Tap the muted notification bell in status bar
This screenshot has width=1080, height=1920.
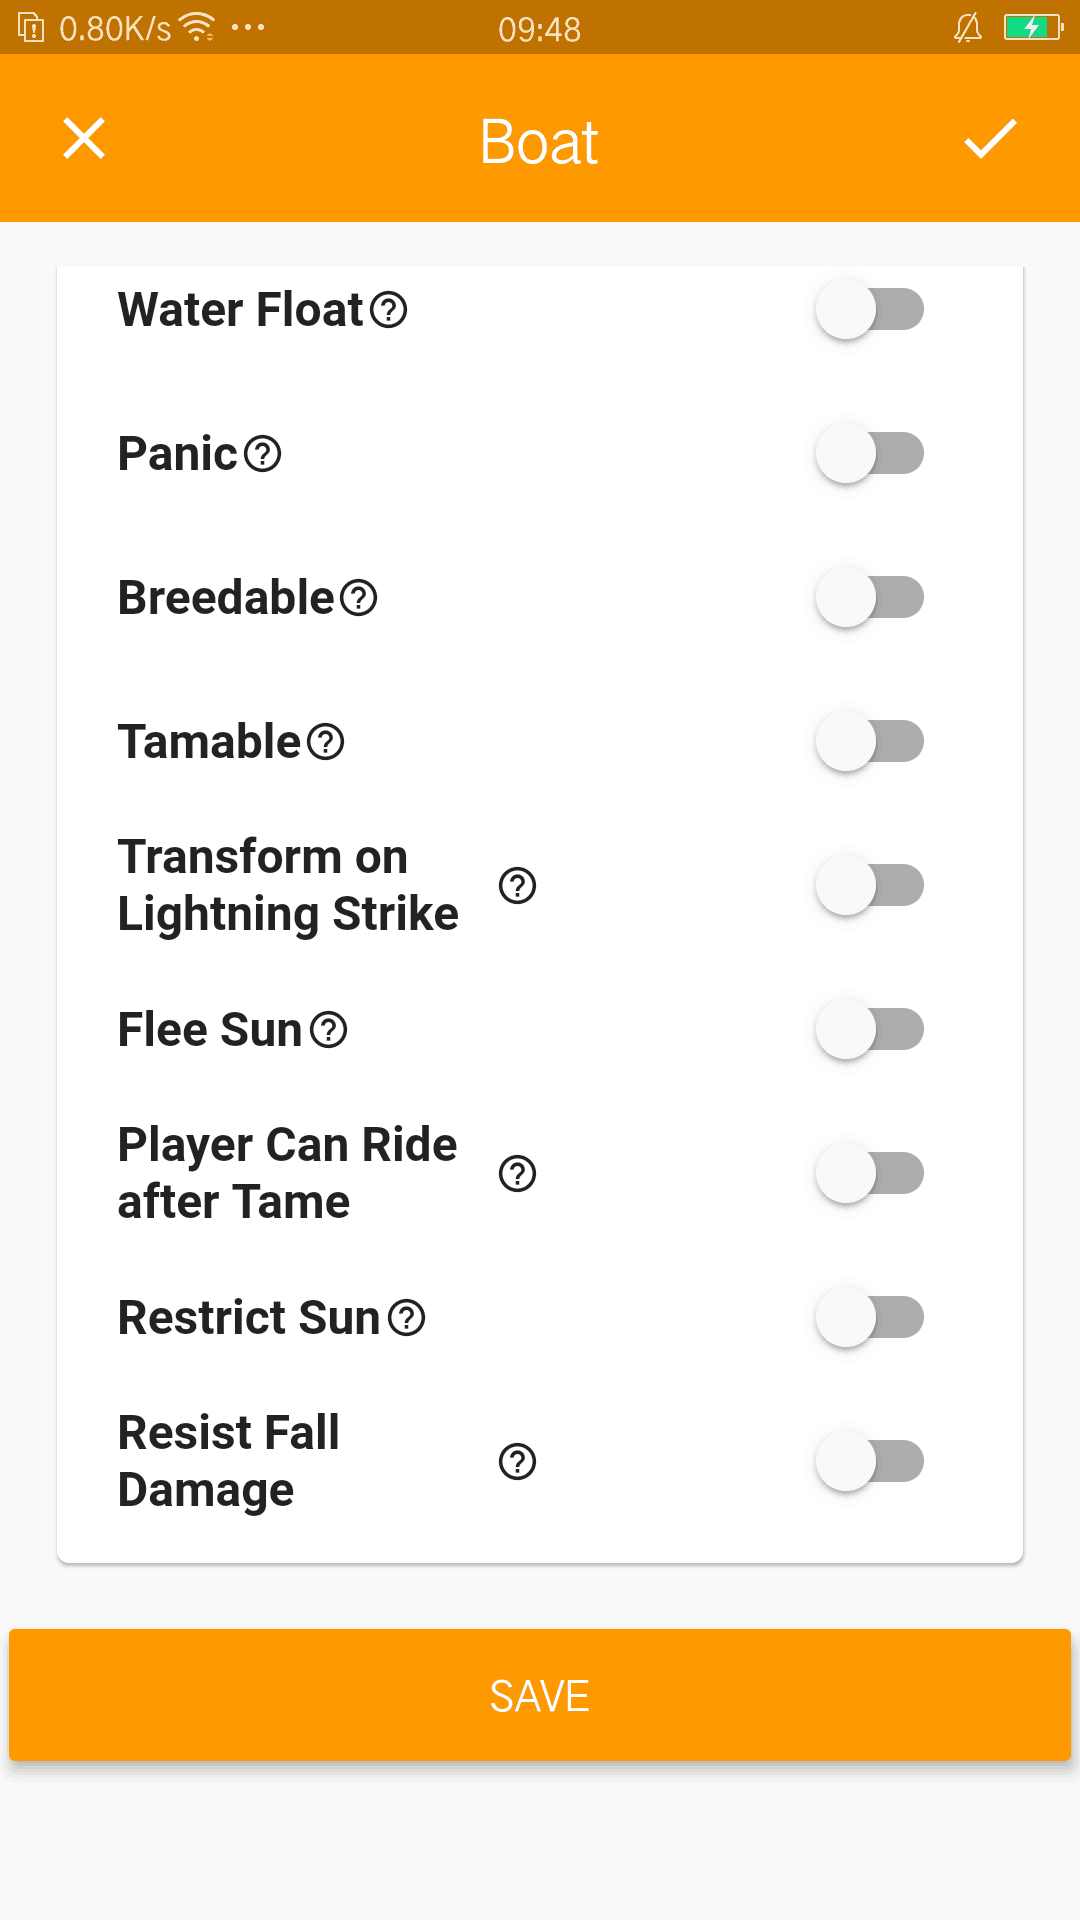(967, 28)
